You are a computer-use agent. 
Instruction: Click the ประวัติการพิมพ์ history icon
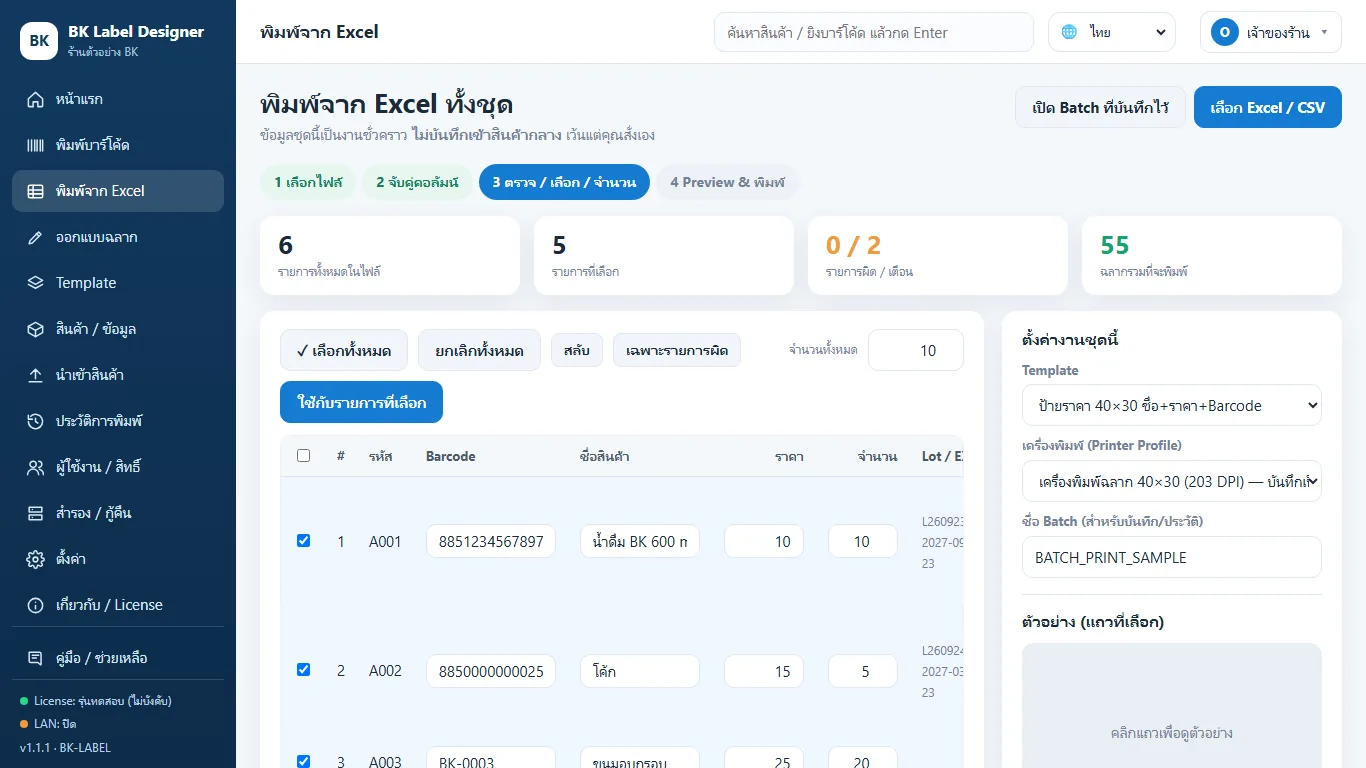pyautogui.click(x=36, y=421)
